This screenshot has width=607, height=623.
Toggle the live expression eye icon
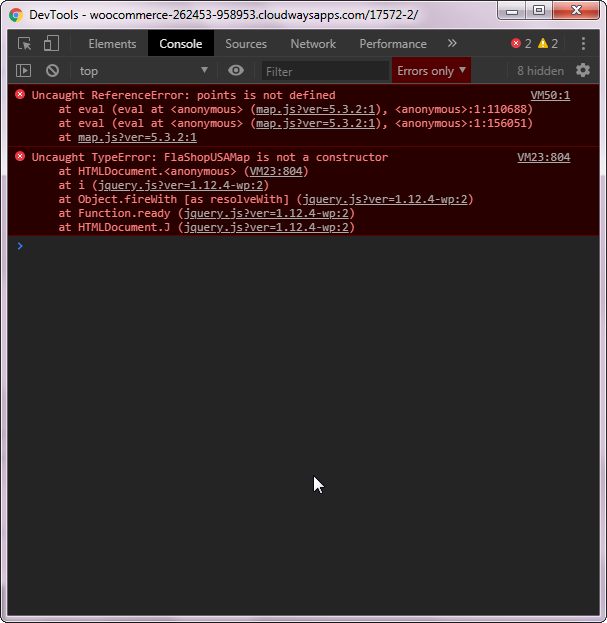(x=236, y=70)
